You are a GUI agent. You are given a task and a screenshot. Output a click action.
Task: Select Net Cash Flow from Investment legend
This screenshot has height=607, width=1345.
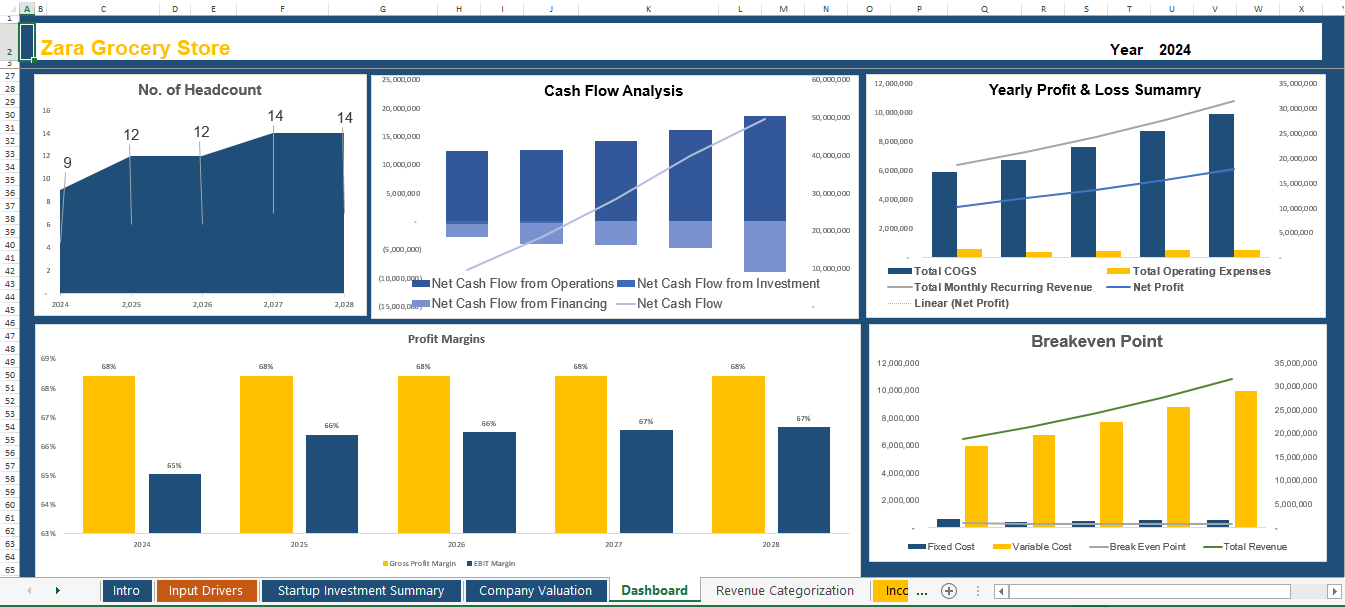click(x=719, y=284)
